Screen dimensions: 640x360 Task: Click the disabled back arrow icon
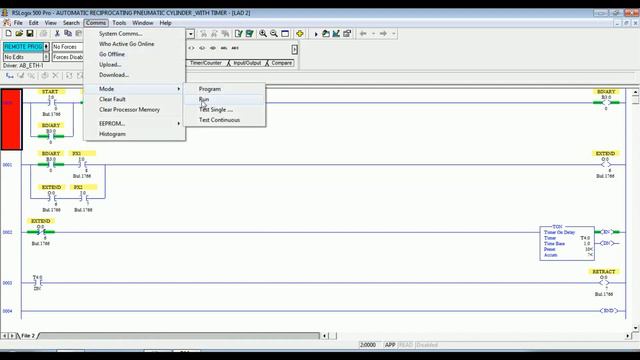[x=363, y=33]
